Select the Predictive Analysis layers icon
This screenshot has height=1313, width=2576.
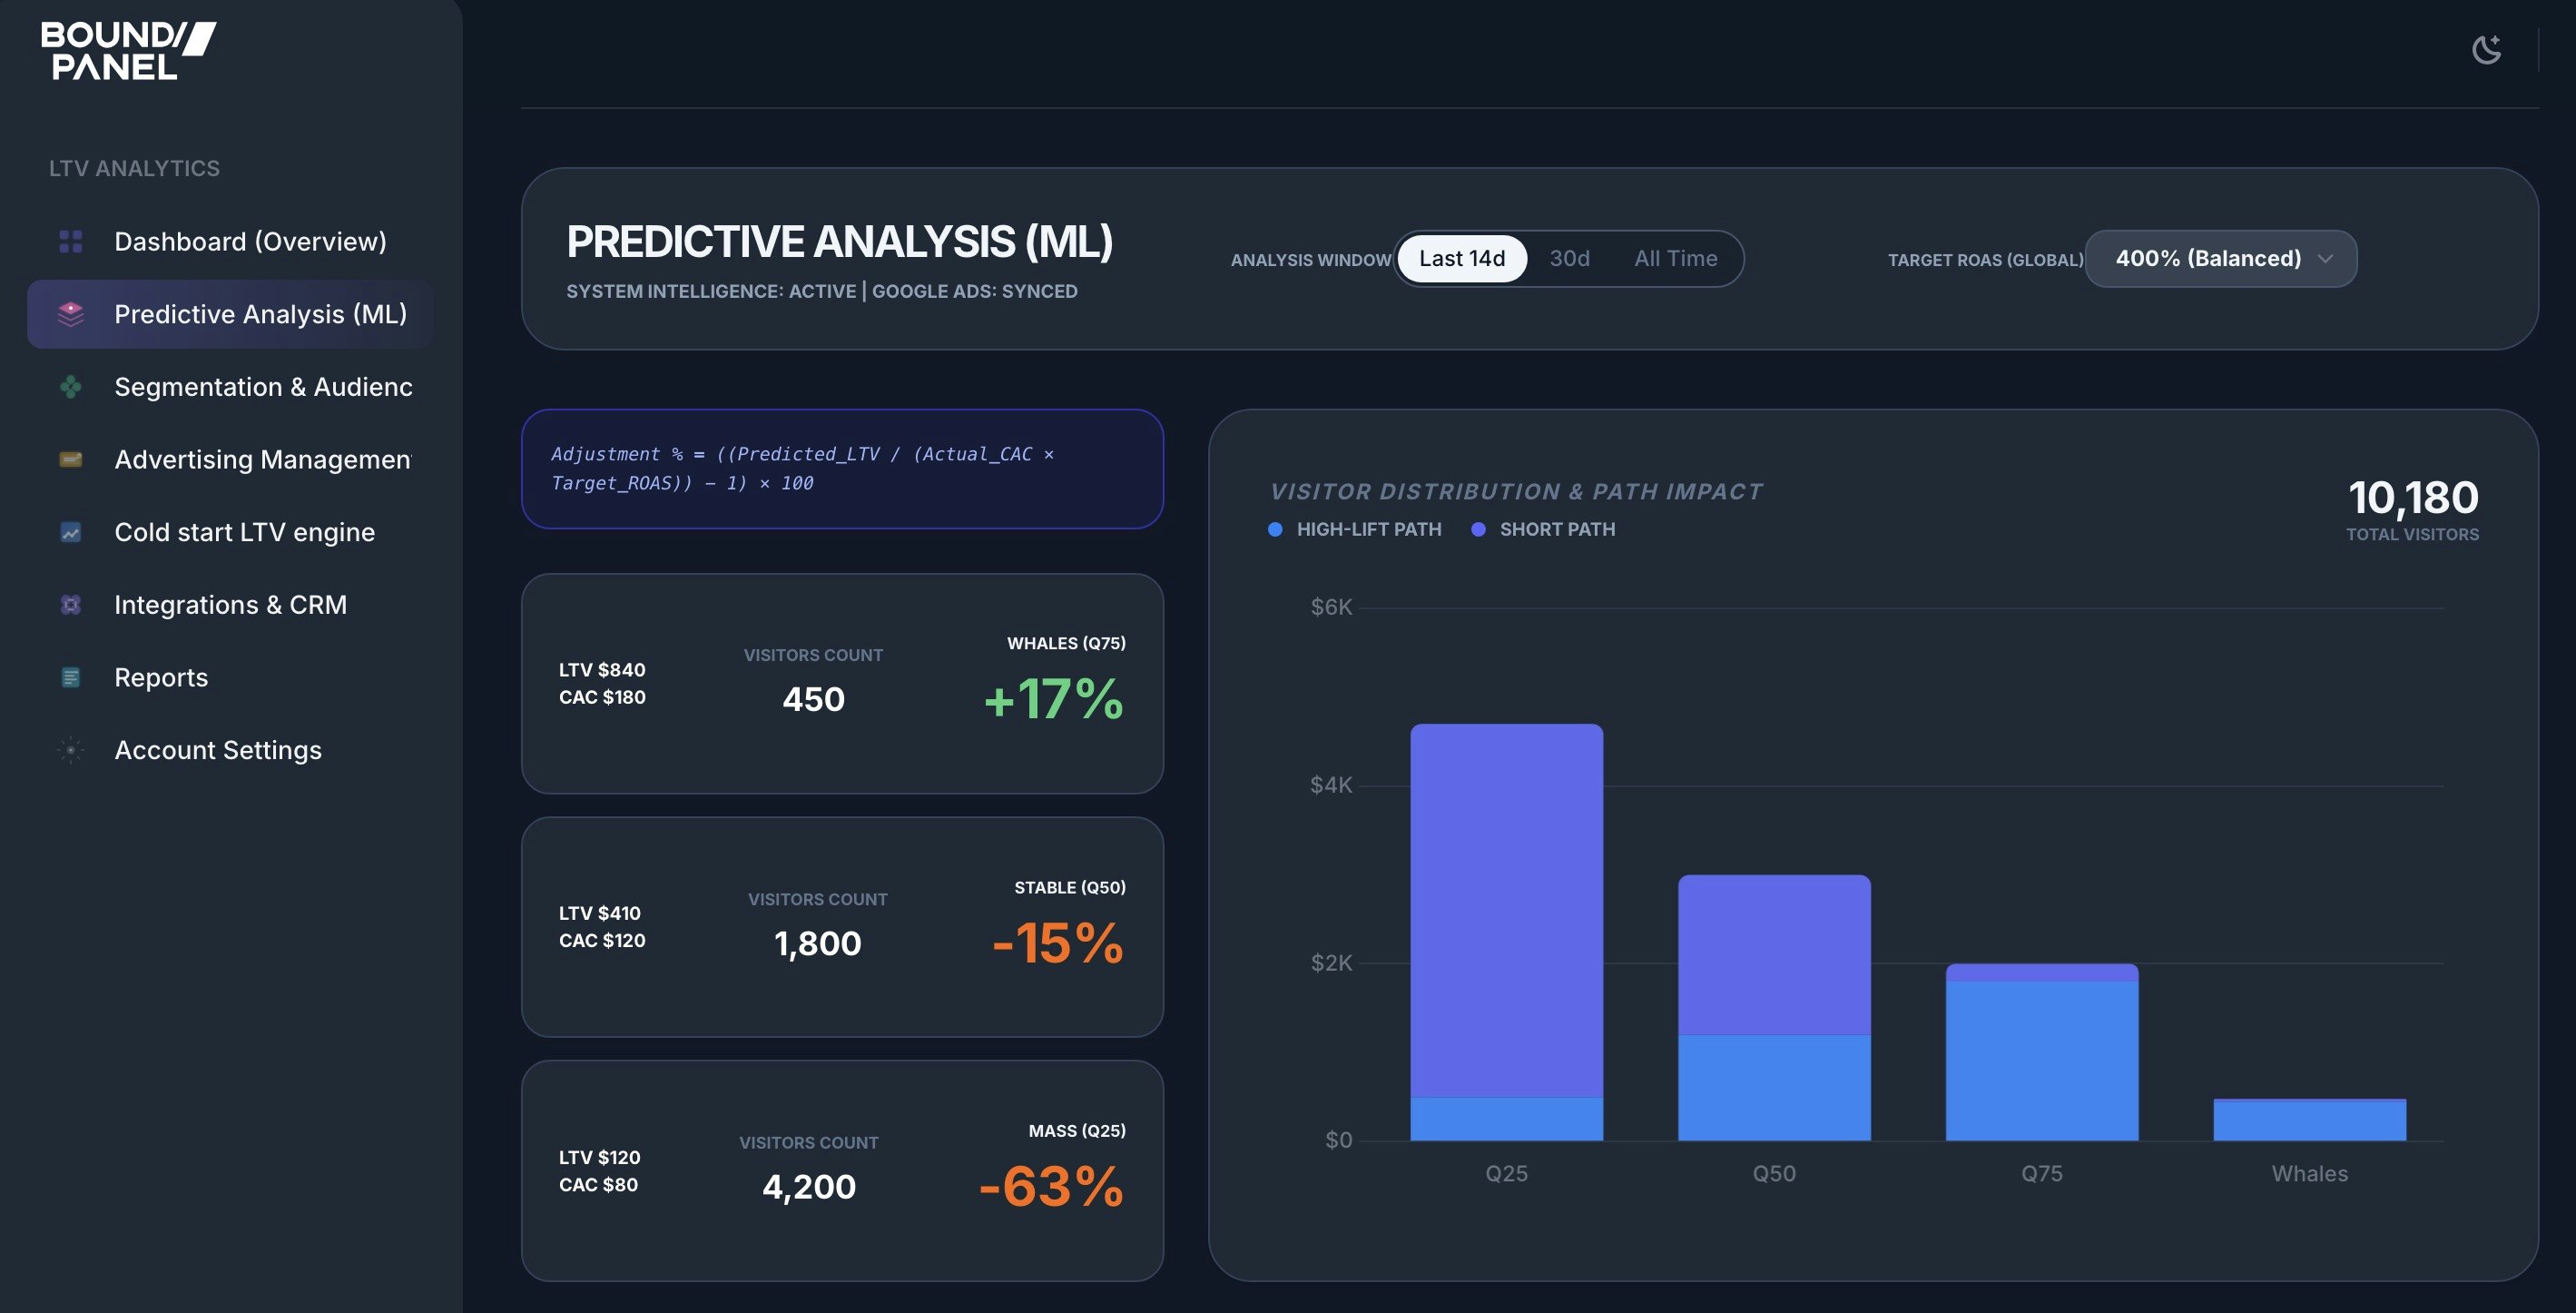tap(69, 313)
